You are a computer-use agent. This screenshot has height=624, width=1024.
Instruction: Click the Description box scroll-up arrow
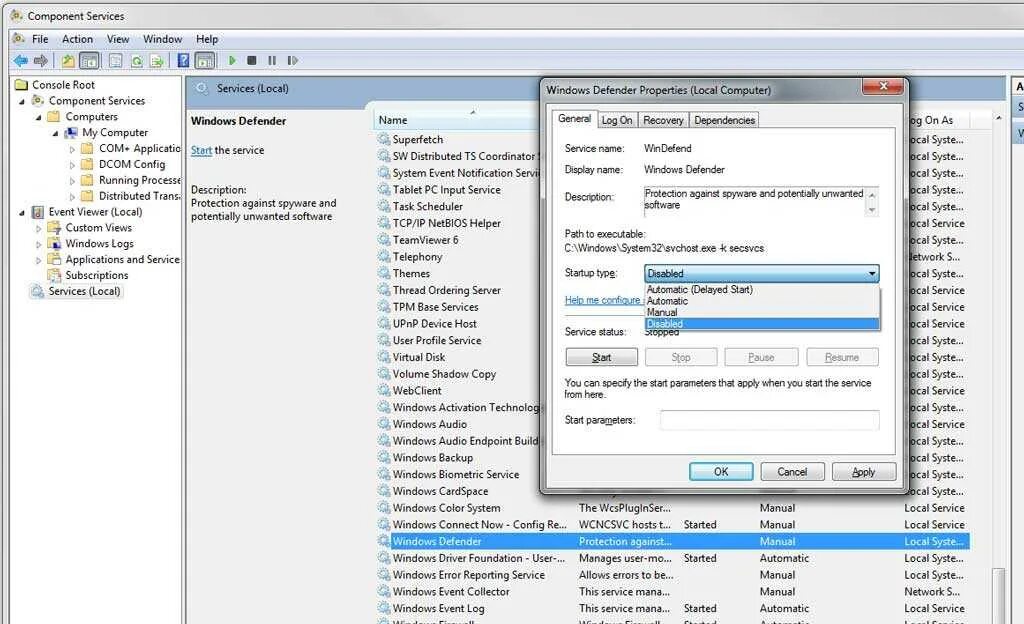click(x=871, y=195)
